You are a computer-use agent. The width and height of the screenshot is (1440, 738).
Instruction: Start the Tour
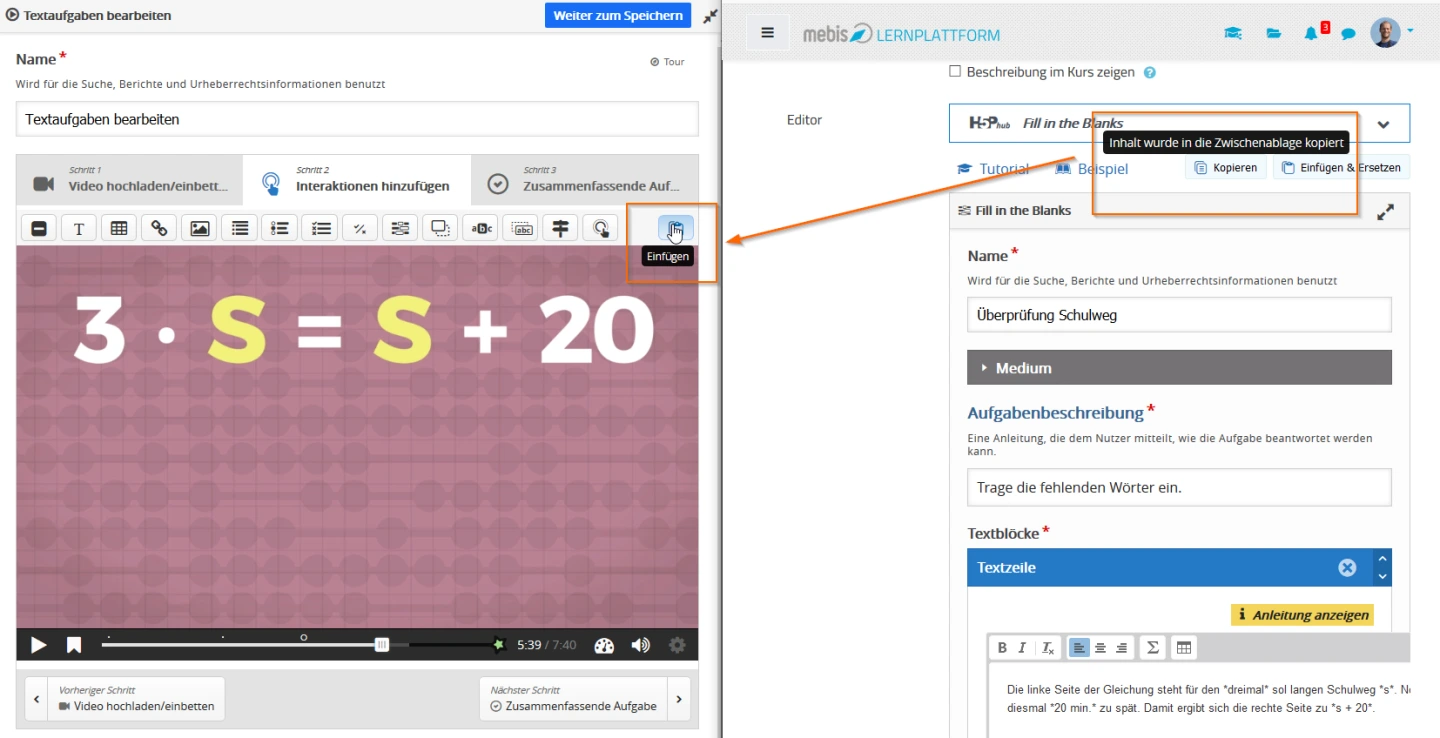[x=667, y=62]
